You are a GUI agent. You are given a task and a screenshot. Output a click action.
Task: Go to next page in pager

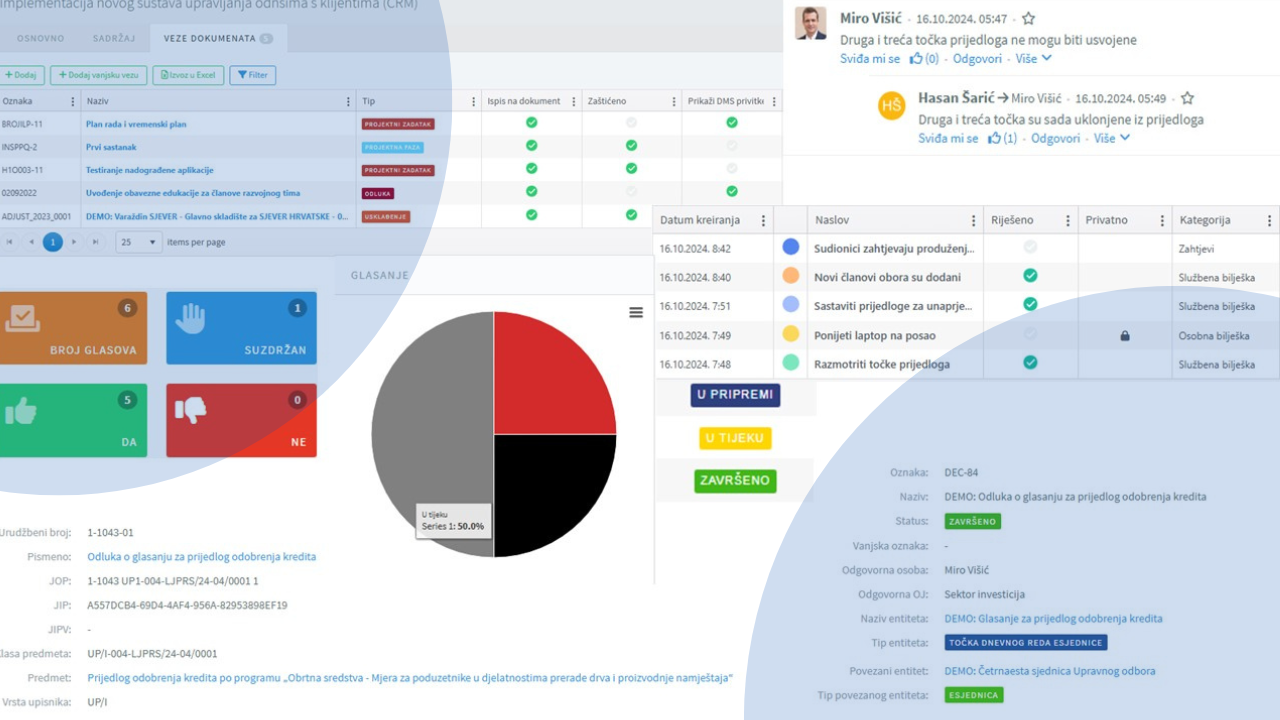click(74, 242)
